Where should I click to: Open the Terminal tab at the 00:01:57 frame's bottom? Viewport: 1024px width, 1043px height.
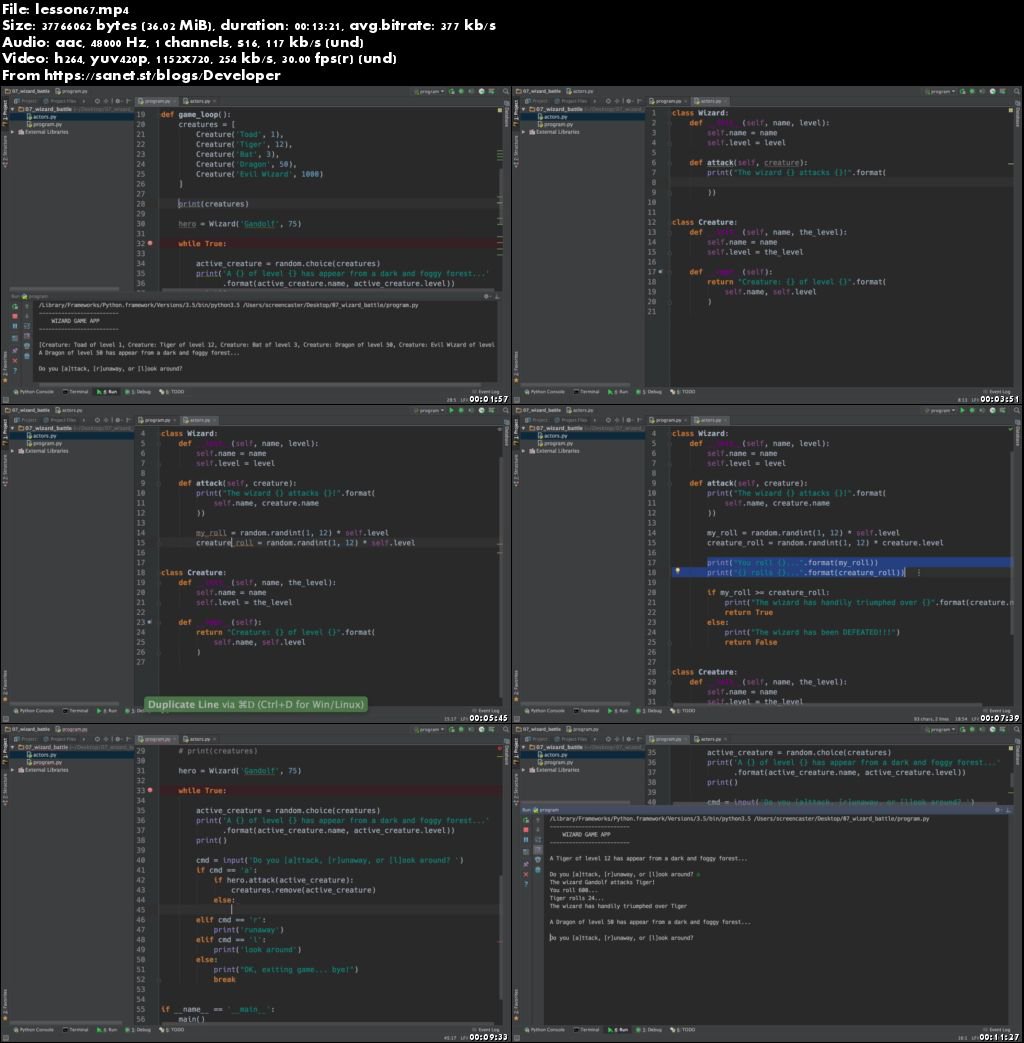pos(75,392)
